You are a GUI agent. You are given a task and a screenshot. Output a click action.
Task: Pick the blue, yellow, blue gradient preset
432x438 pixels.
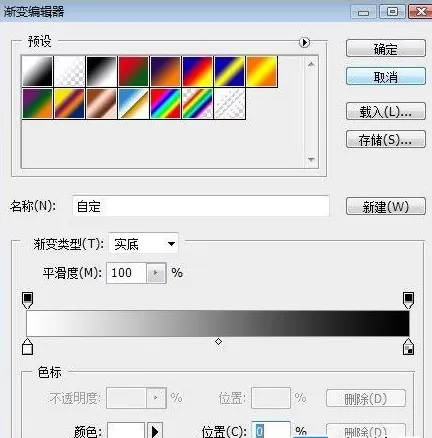pos(229,71)
